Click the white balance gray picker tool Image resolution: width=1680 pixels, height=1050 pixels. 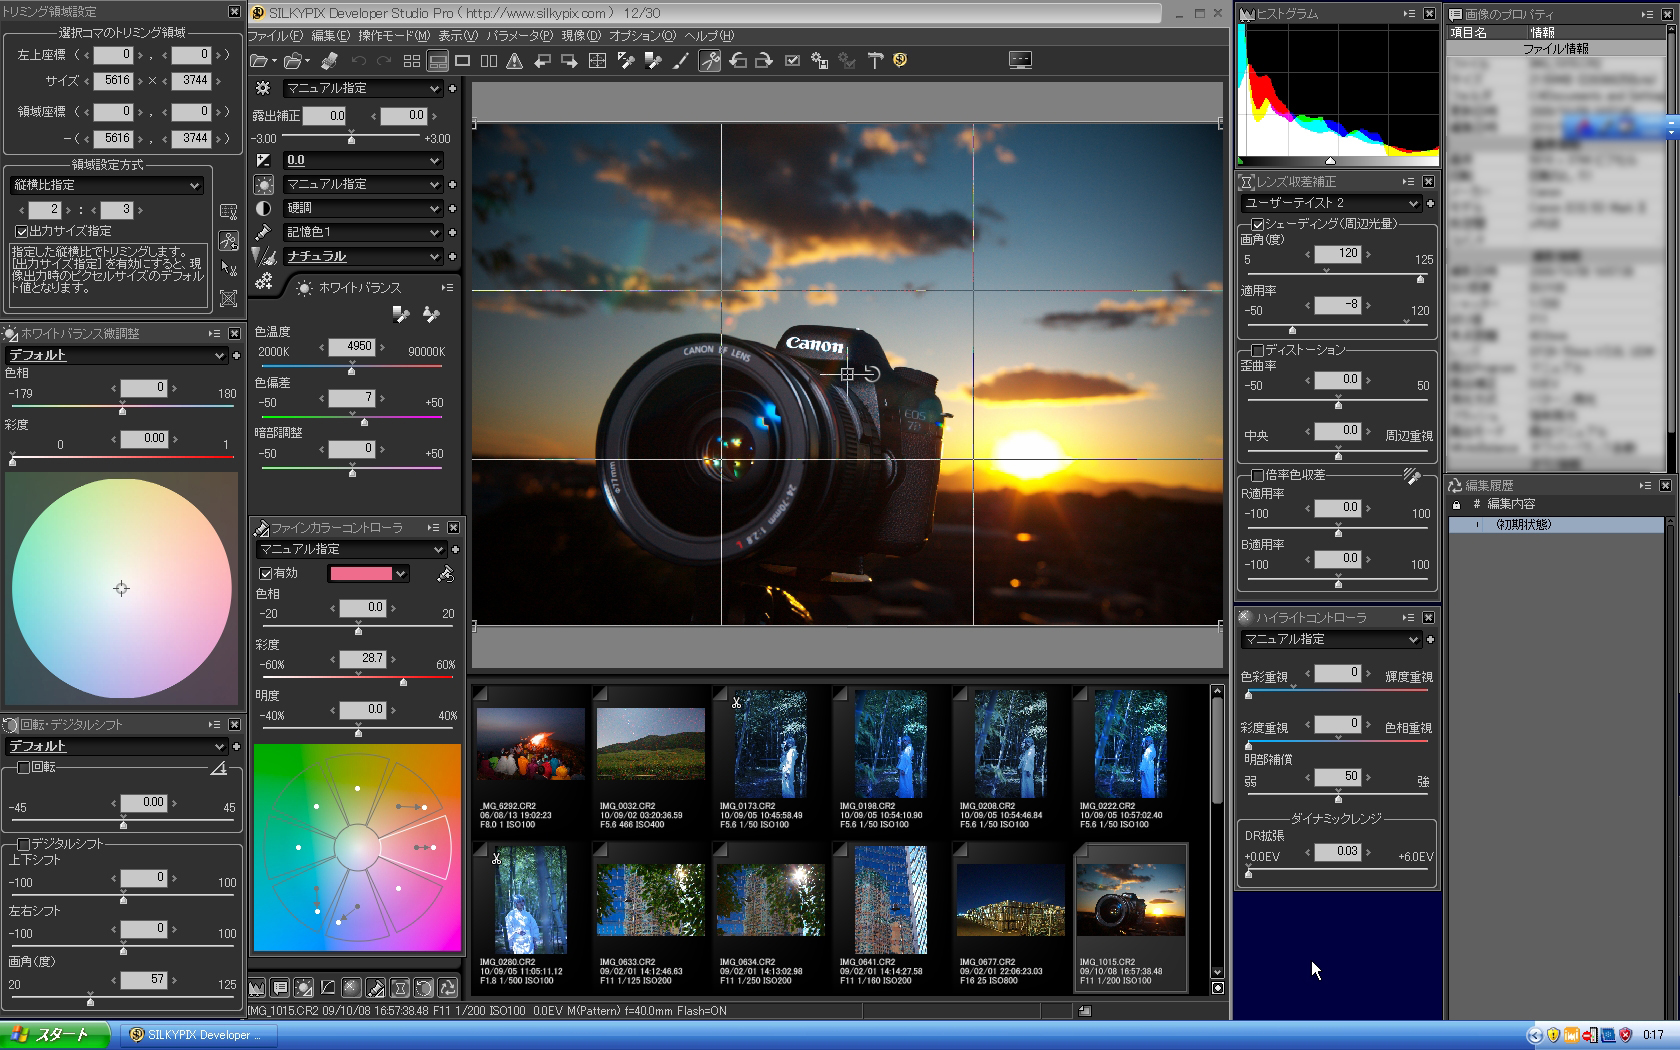[401, 315]
